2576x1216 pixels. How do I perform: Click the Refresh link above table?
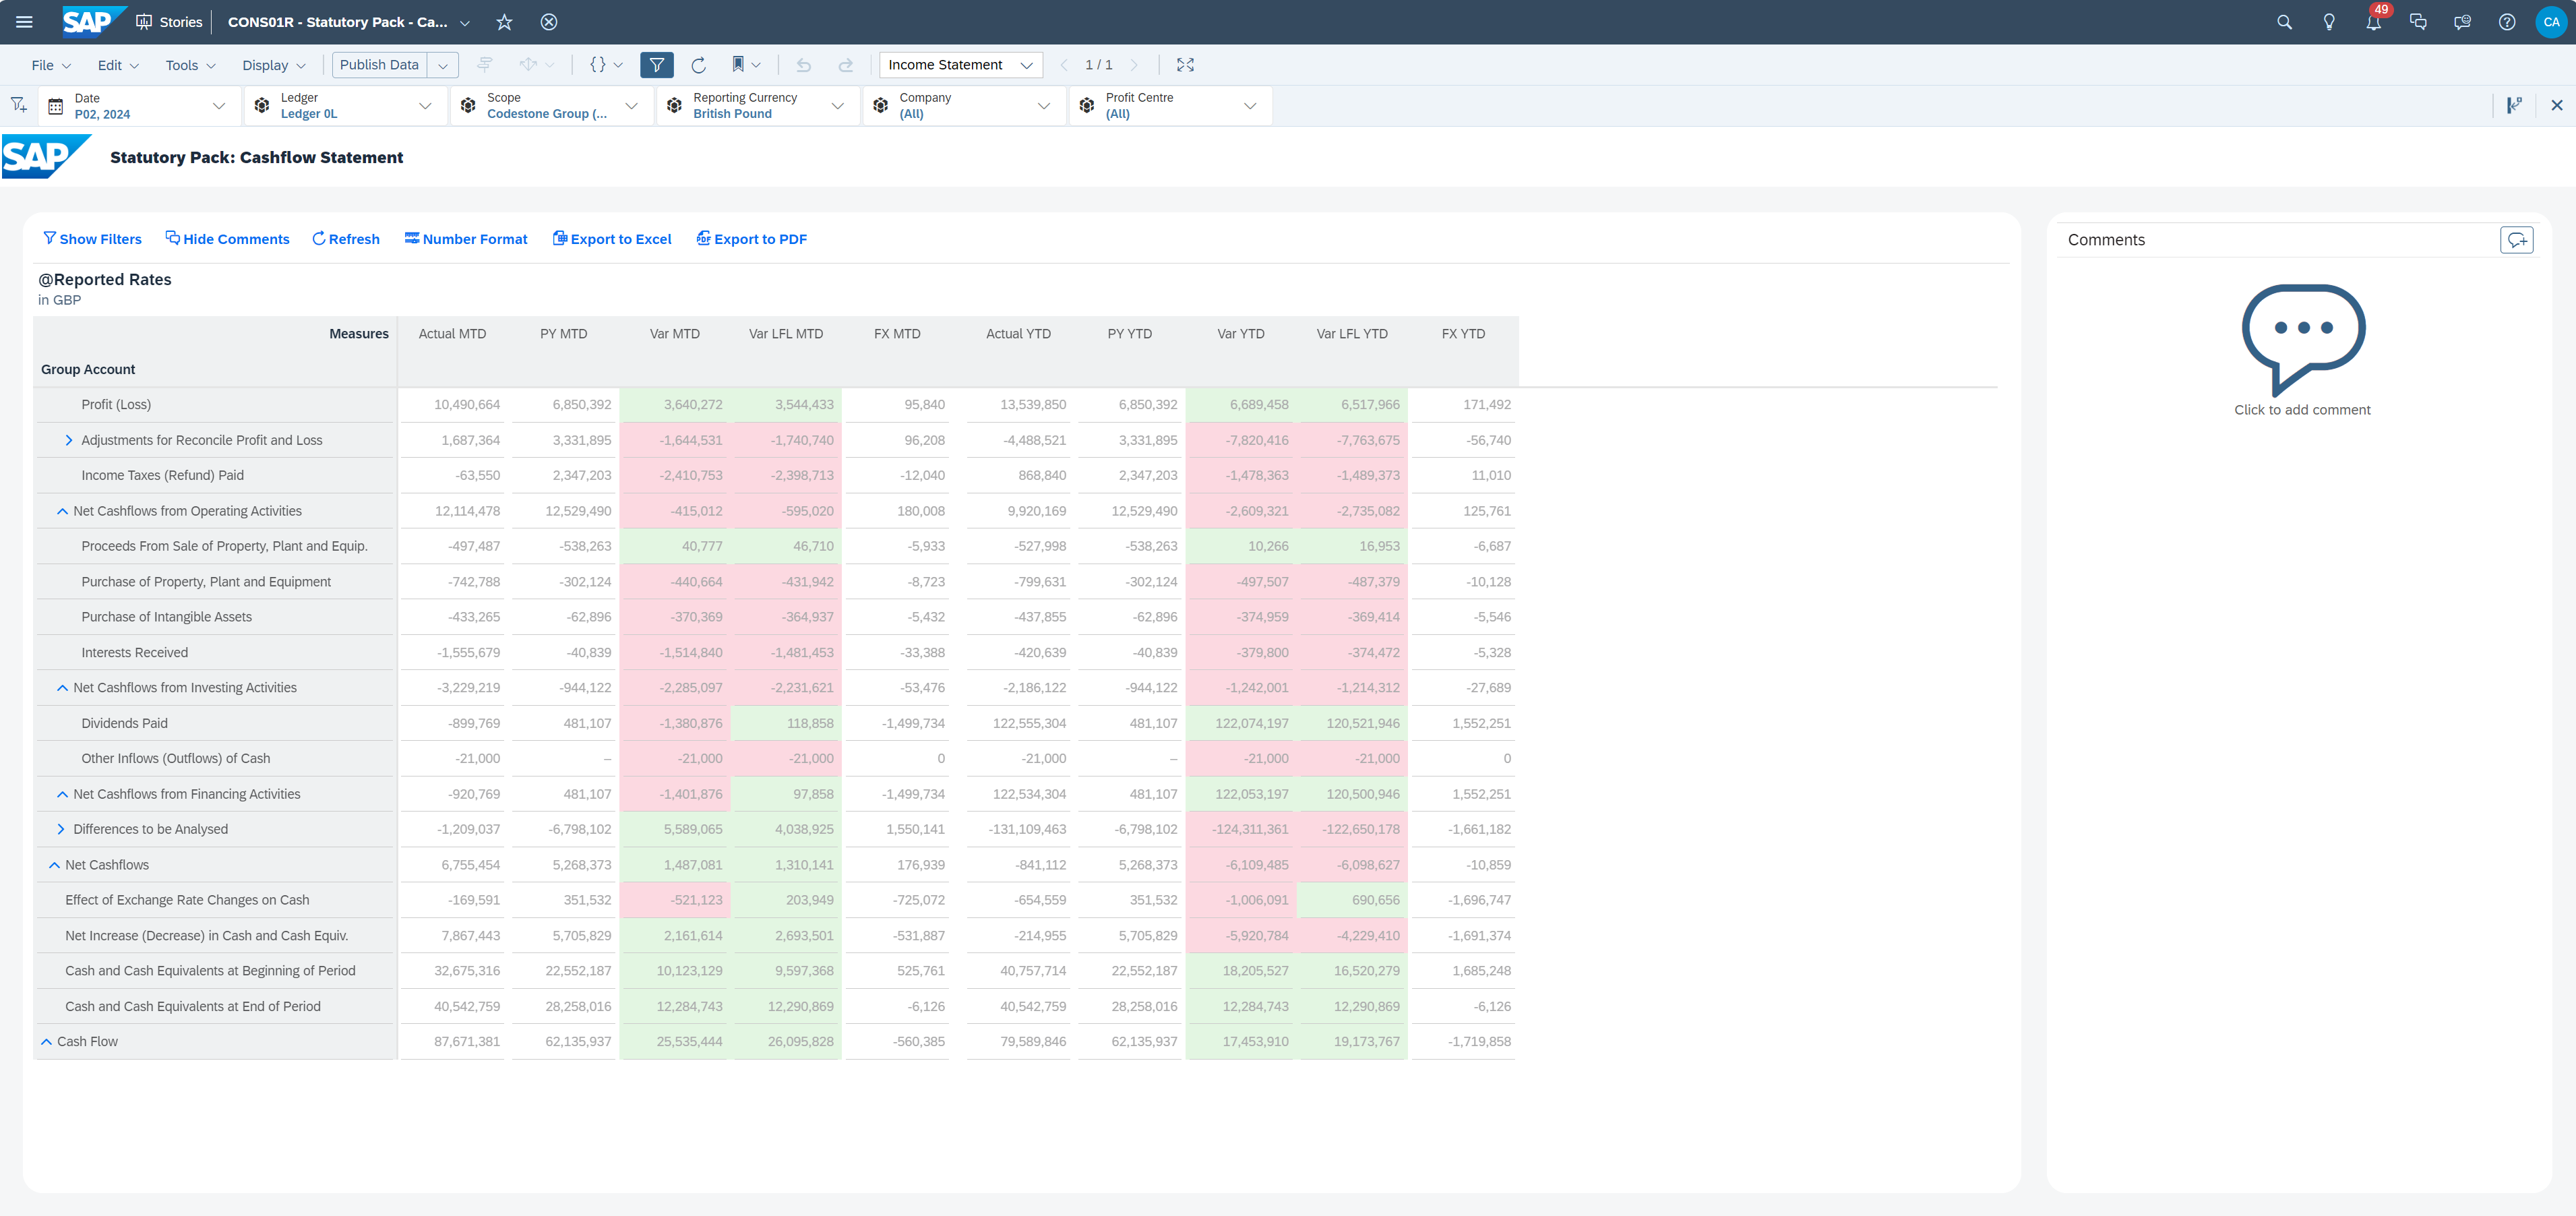click(x=346, y=239)
